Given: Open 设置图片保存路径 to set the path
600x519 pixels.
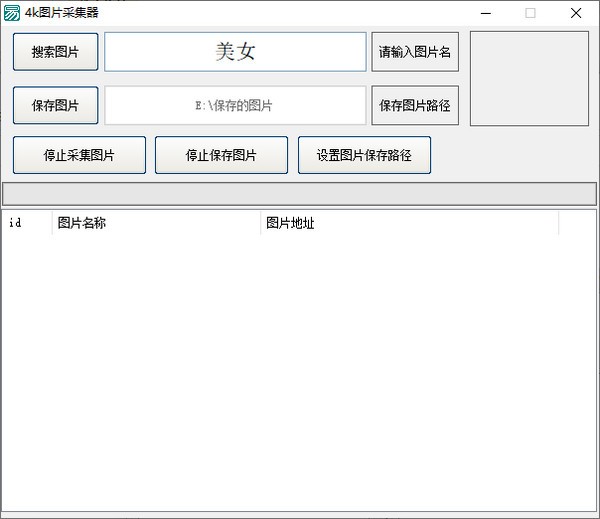Looking at the screenshot, I should pos(364,155).
